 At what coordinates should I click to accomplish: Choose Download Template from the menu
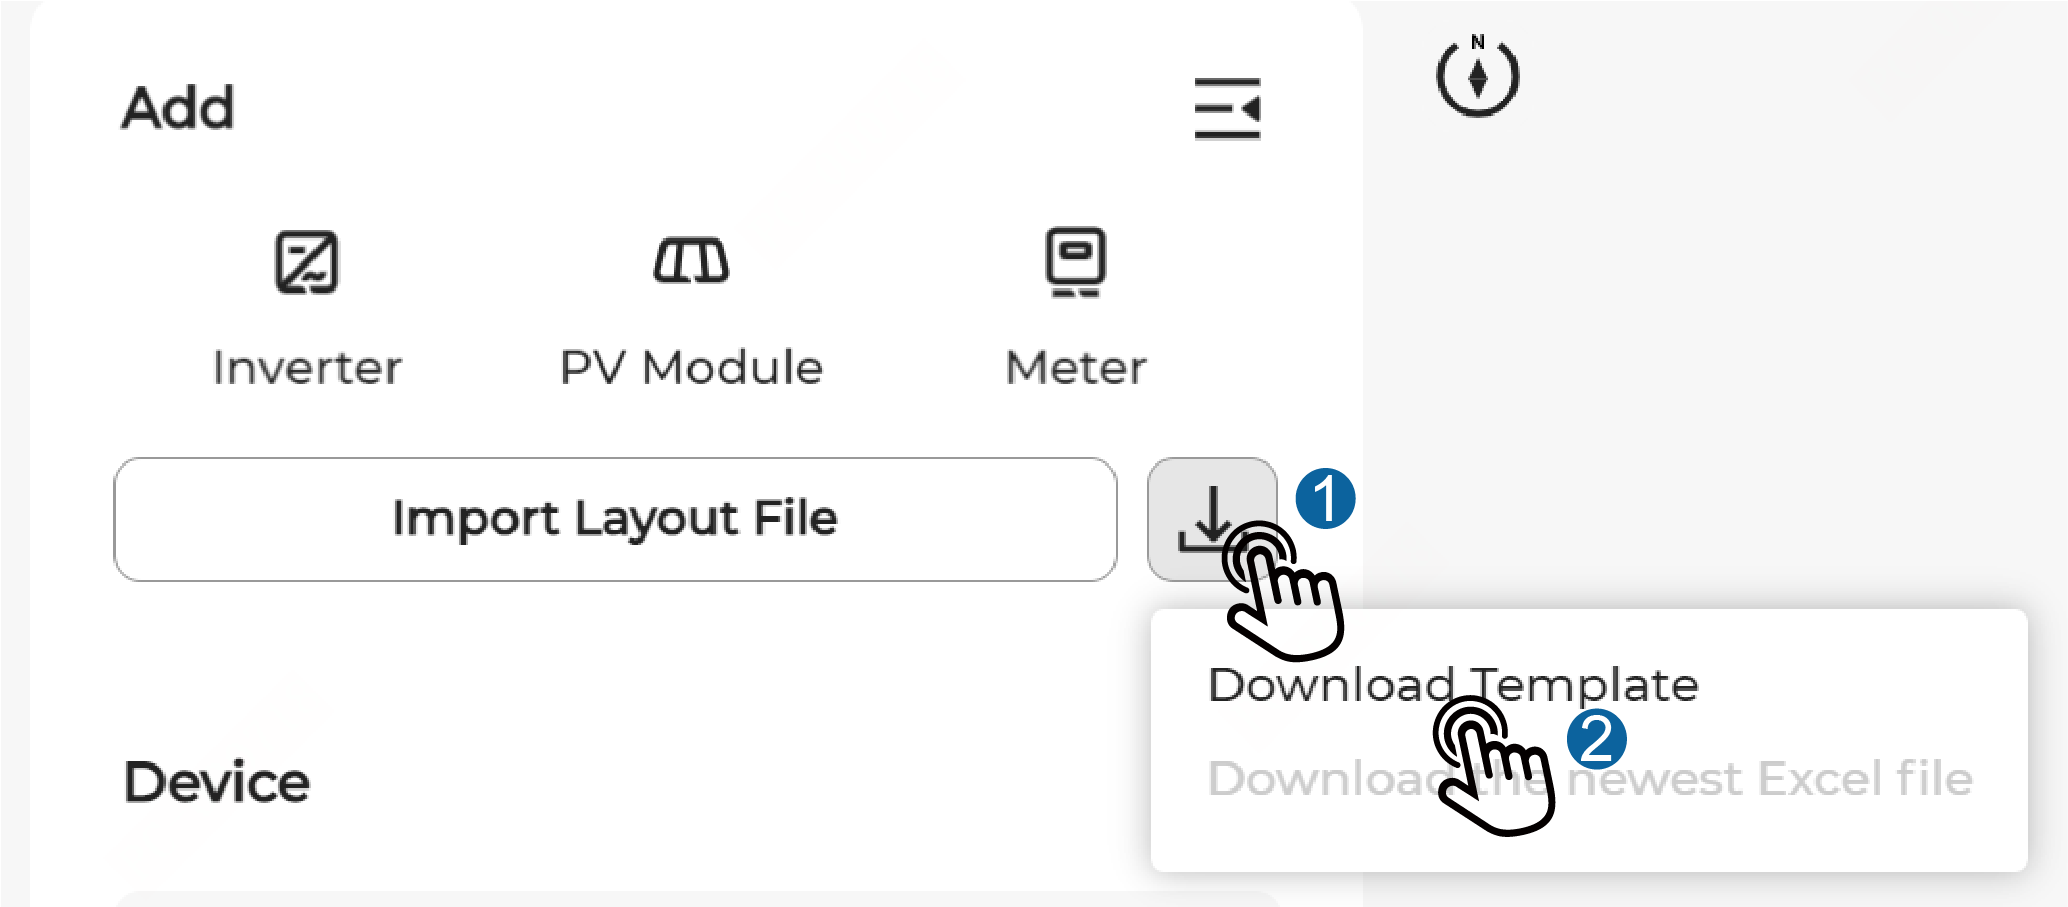[x=1452, y=686]
